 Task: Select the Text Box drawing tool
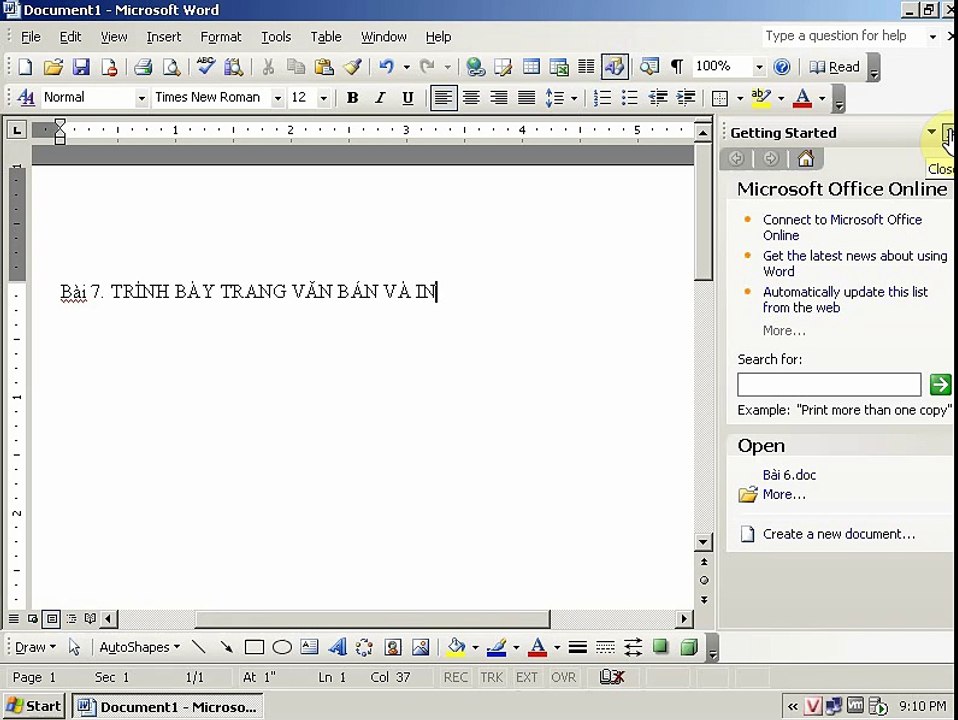click(x=309, y=647)
